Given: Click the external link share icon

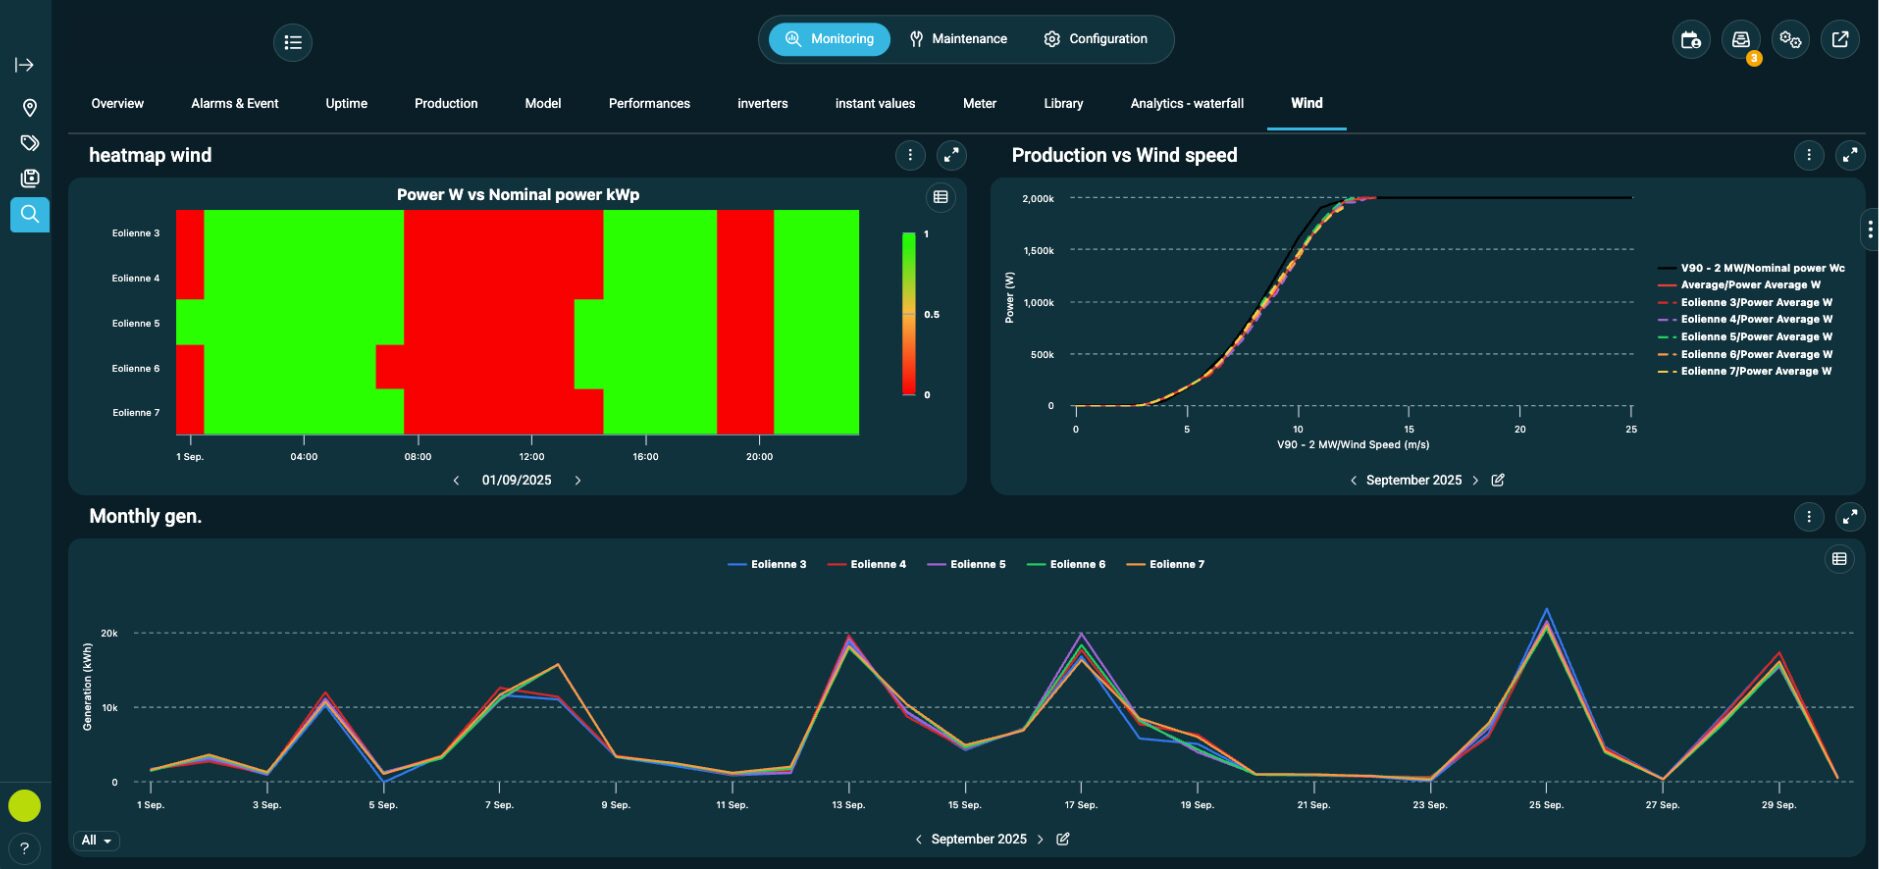Looking at the screenshot, I should (x=1840, y=40).
